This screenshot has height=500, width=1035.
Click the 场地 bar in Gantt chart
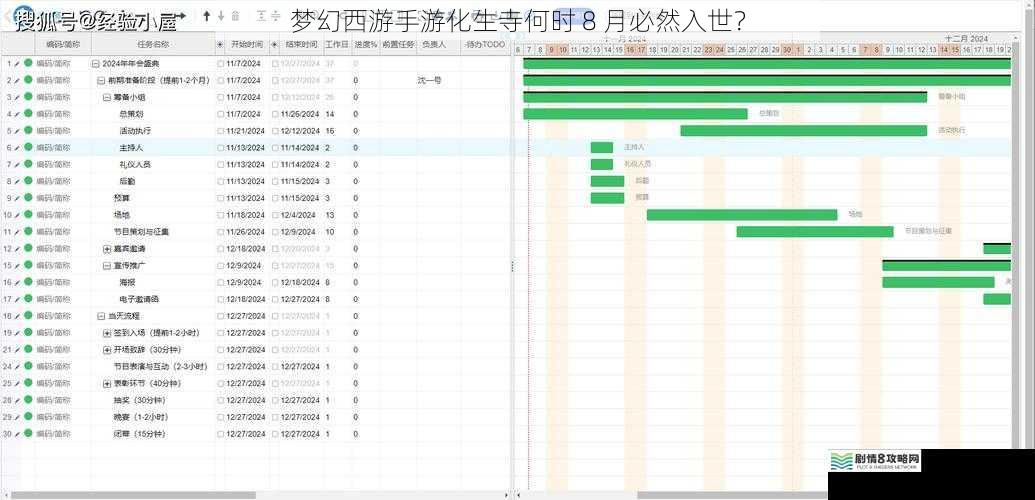tap(742, 215)
